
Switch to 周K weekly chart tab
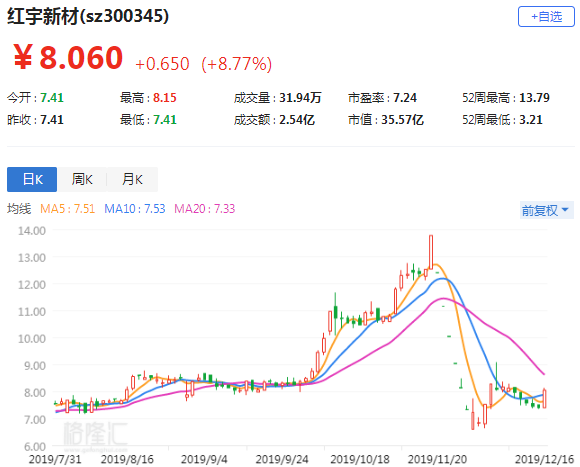click(82, 179)
